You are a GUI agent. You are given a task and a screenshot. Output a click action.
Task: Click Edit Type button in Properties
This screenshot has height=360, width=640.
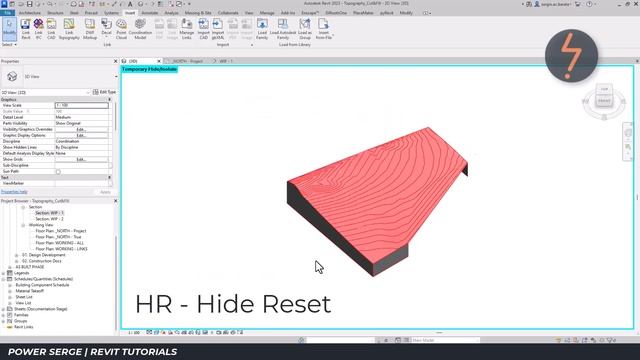click(x=104, y=92)
